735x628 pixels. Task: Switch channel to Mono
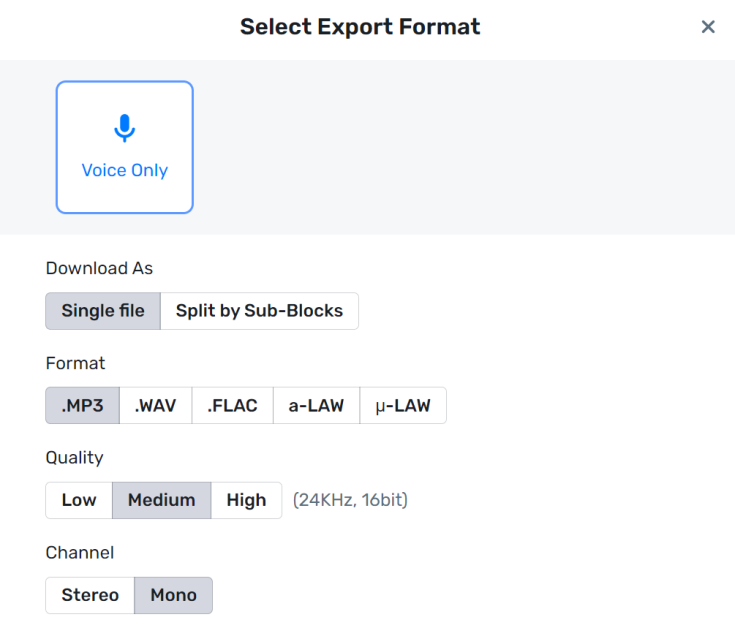pos(173,595)
